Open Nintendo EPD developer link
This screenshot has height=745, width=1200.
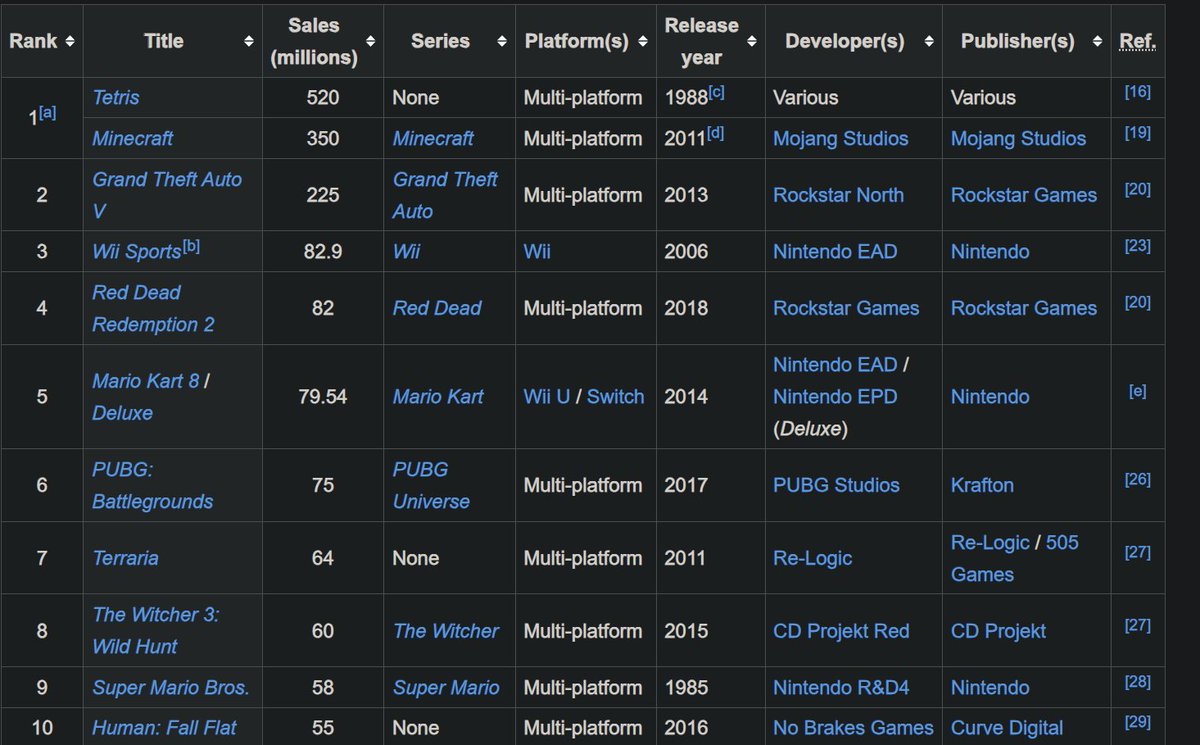(x=835, y=397)
